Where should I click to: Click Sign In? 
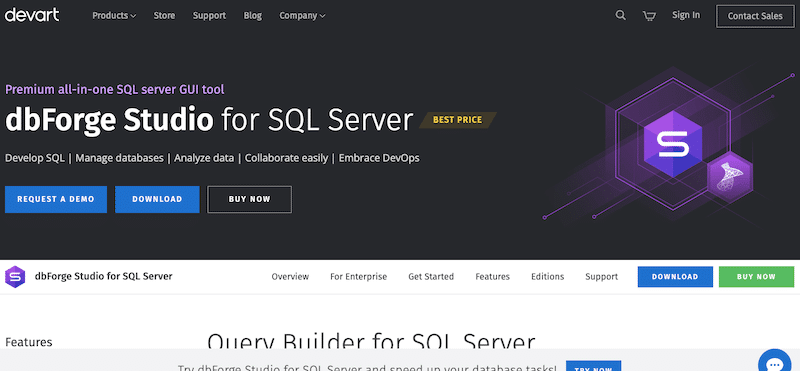(x=686, y=15)
